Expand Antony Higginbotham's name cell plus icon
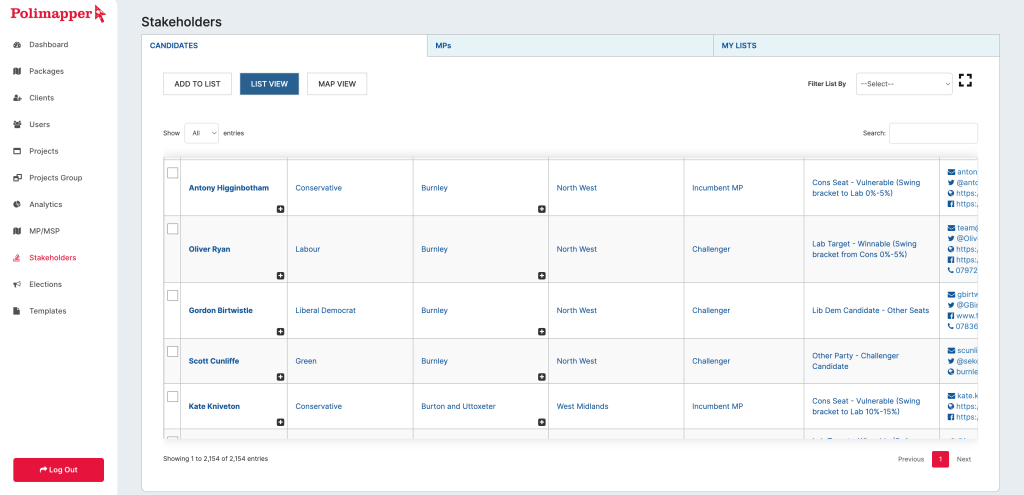 280,209
